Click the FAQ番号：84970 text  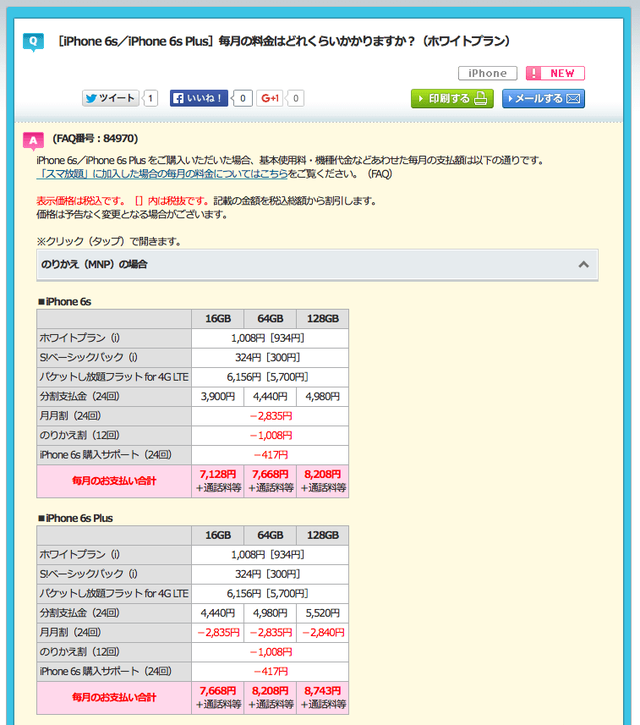click(x=95, y=138)
